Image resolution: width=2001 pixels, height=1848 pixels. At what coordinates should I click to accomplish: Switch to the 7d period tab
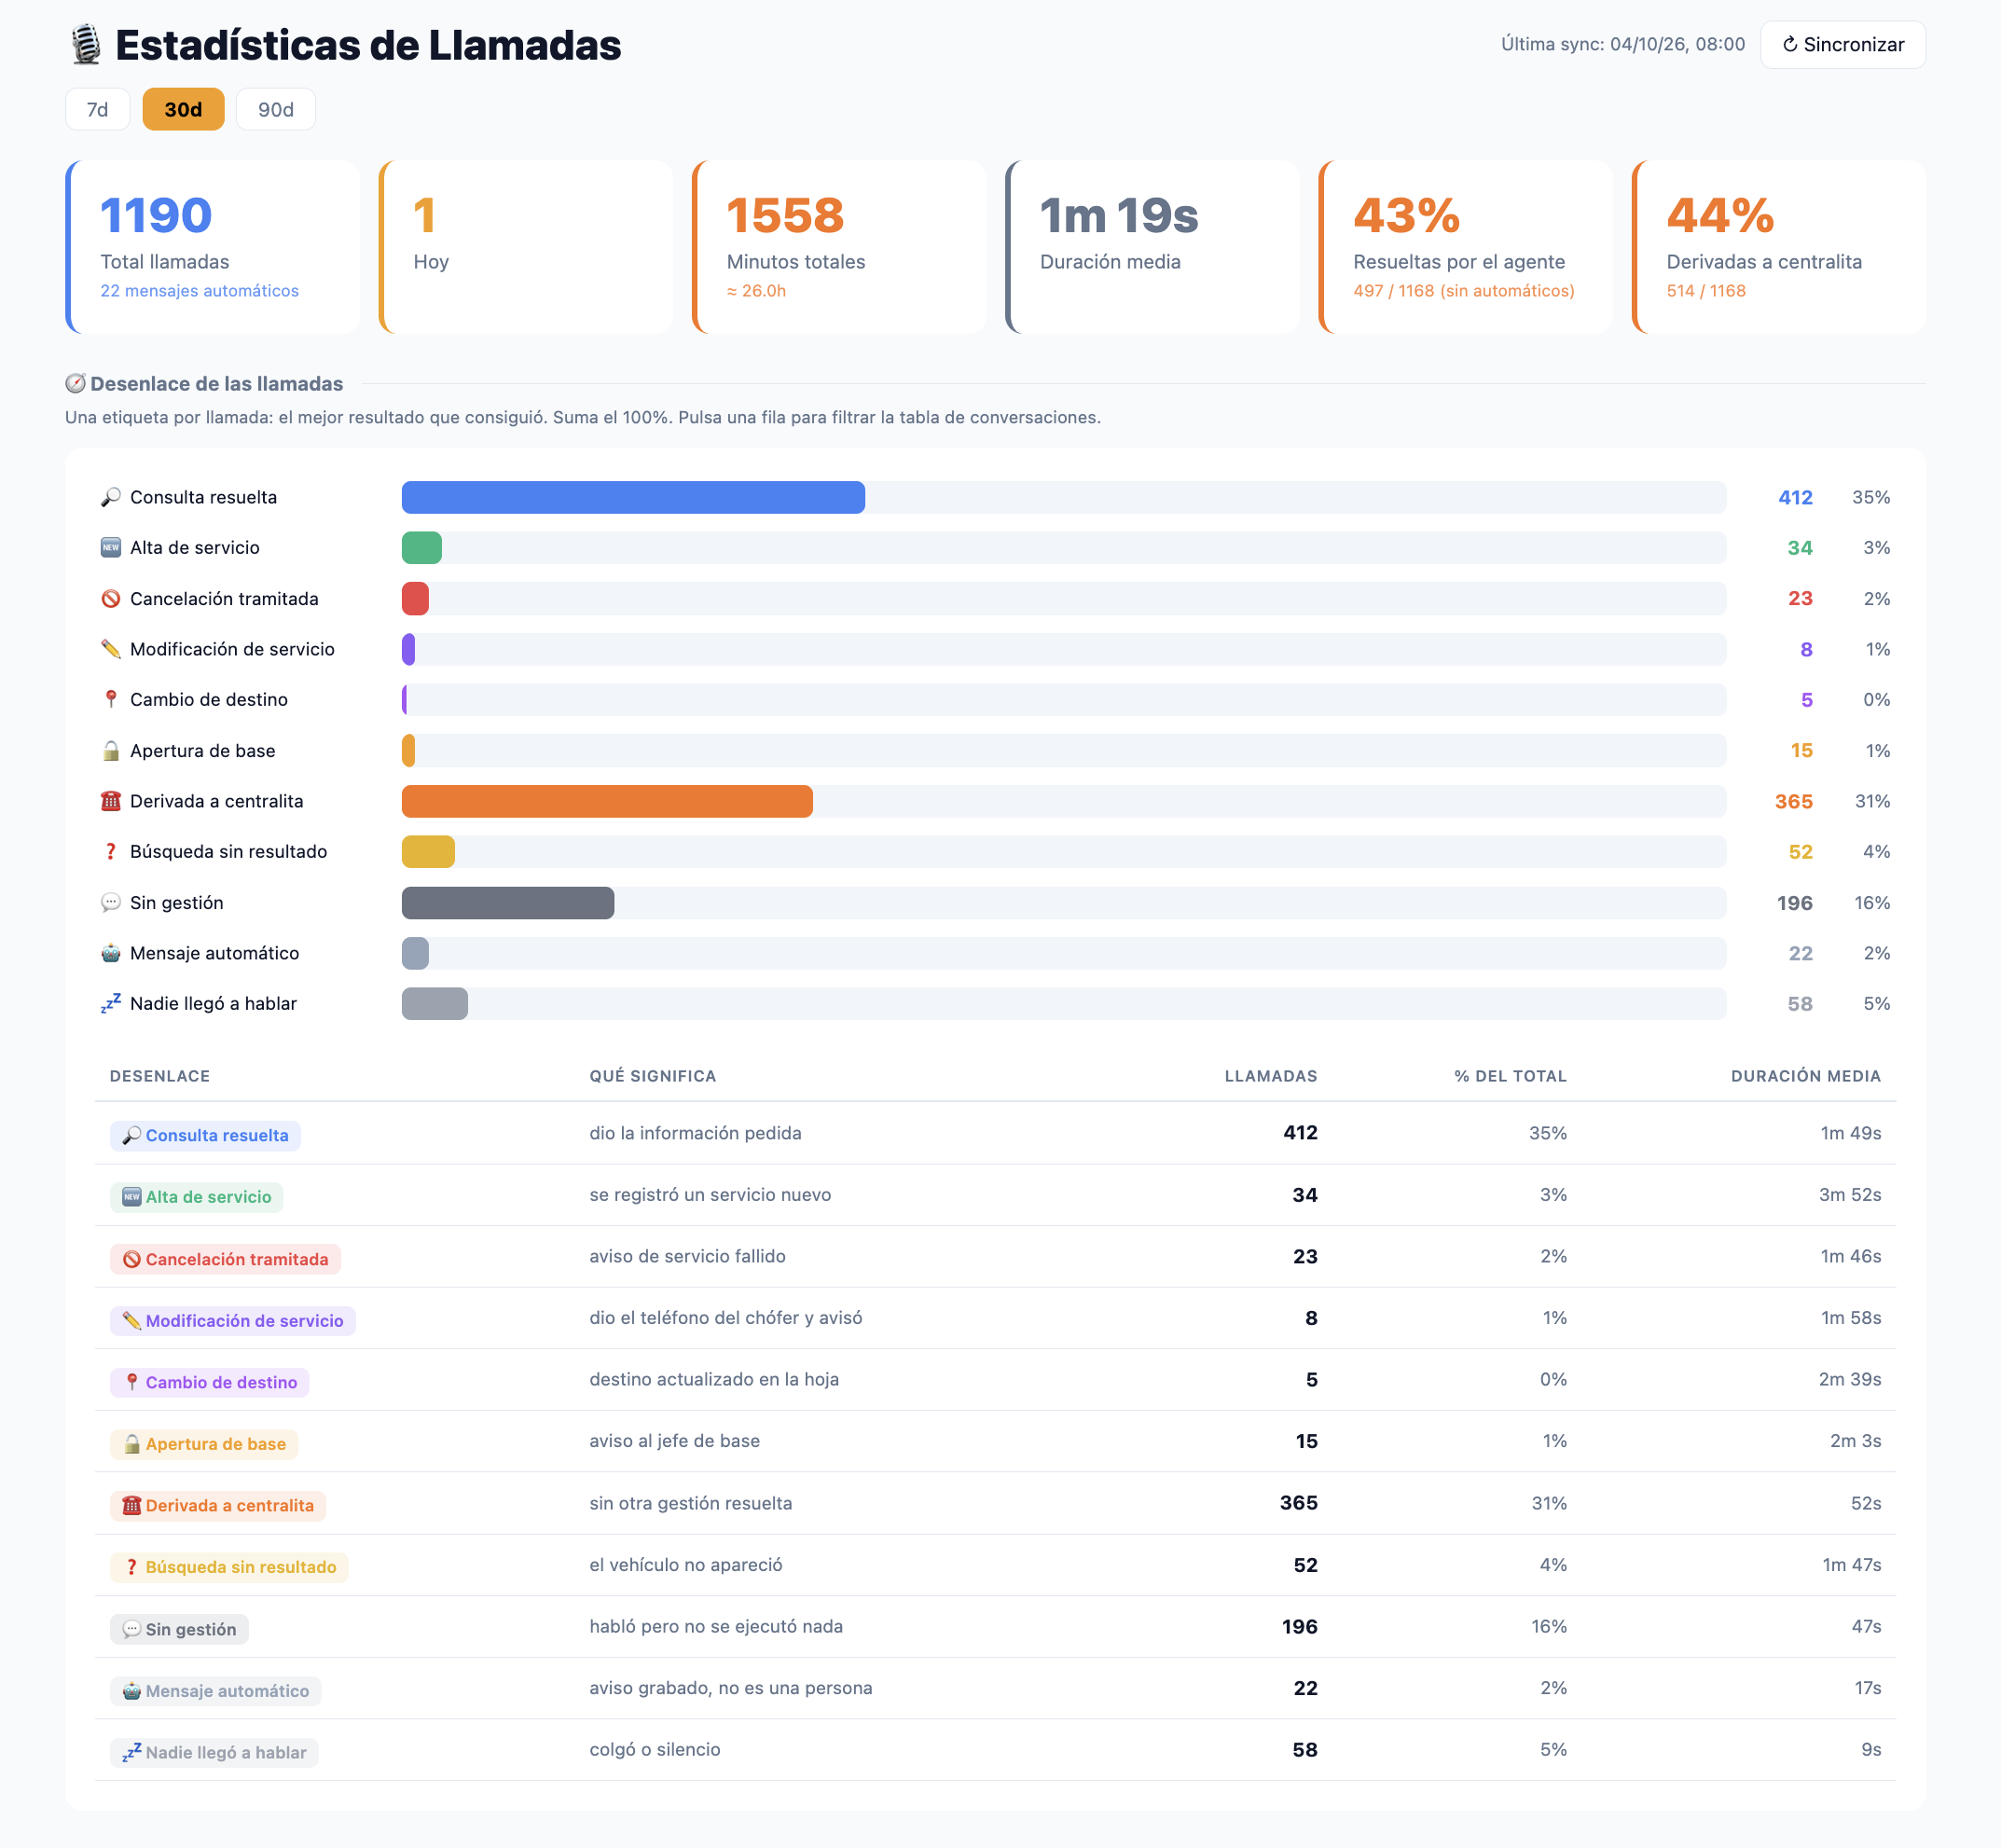[97, 109]
